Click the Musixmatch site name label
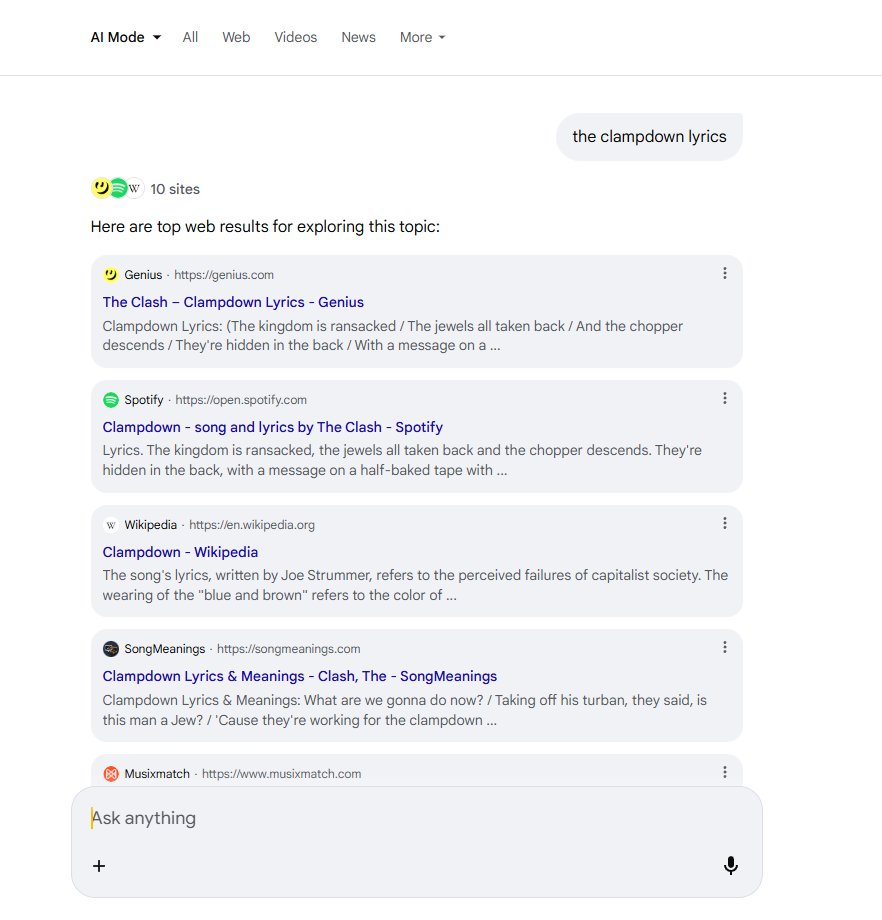882x920 pixels. pyautogui.click(x=157, y=774)
